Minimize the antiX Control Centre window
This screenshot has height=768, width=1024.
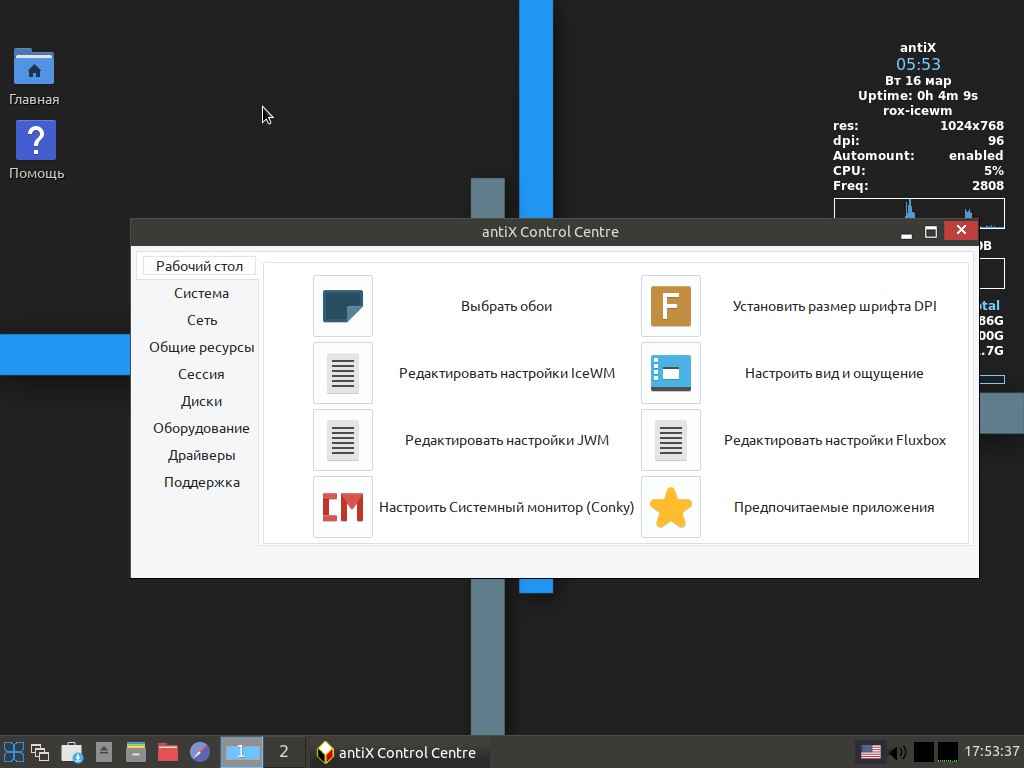[x=906, y=232]
